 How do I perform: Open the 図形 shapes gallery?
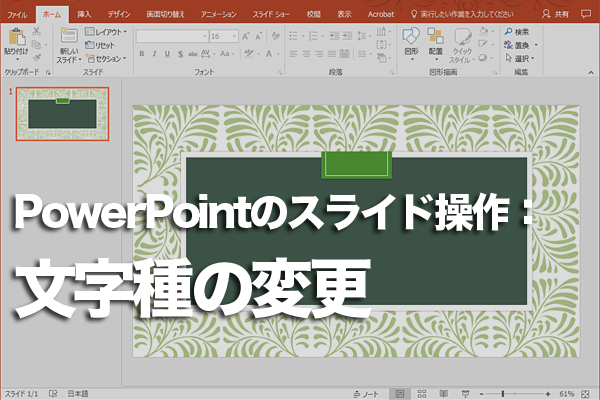(411, 44)
